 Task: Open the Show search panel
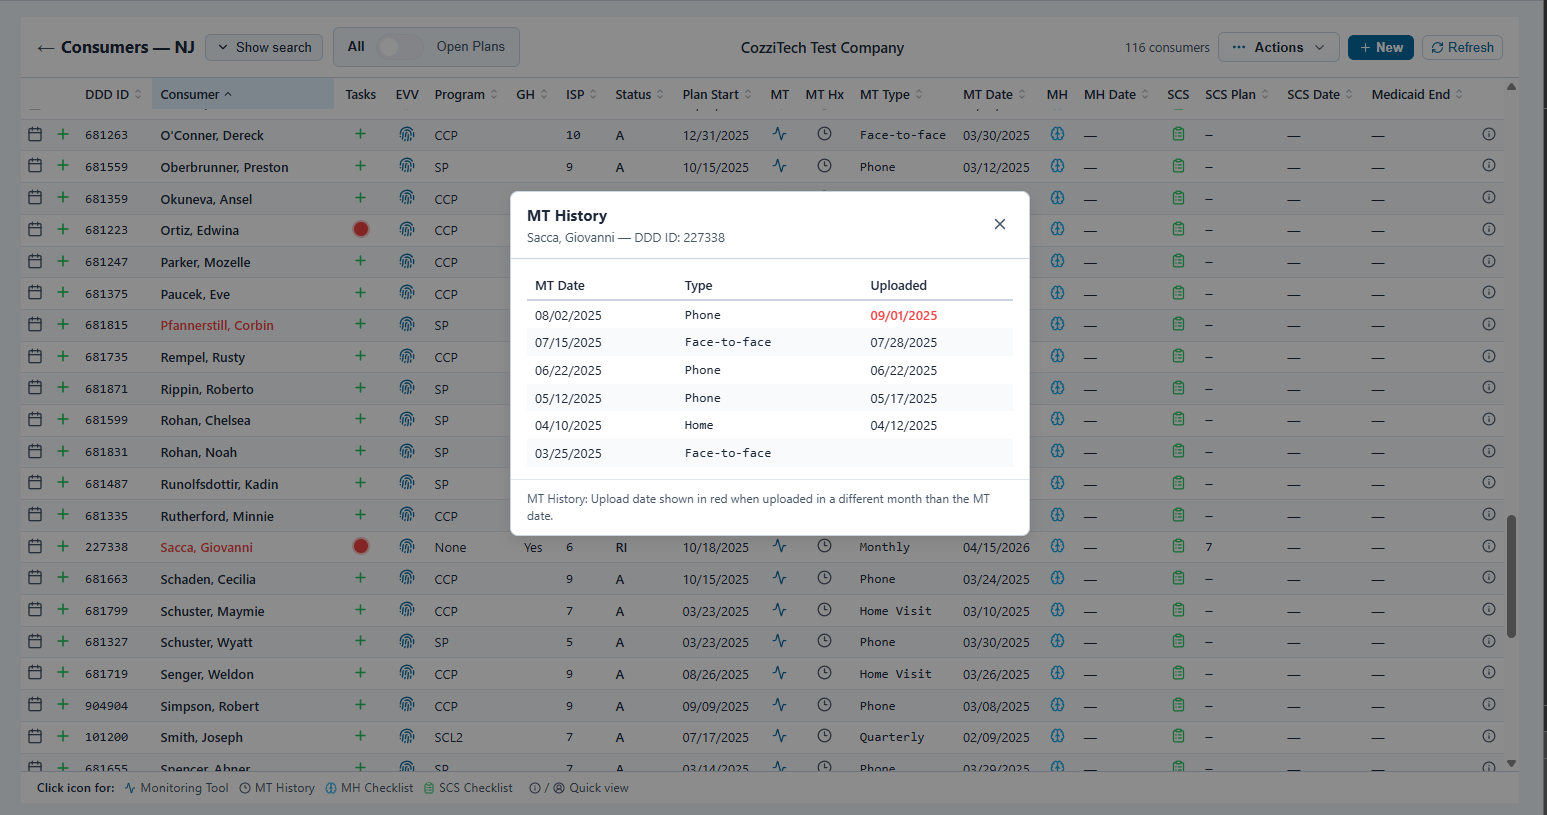264,46
